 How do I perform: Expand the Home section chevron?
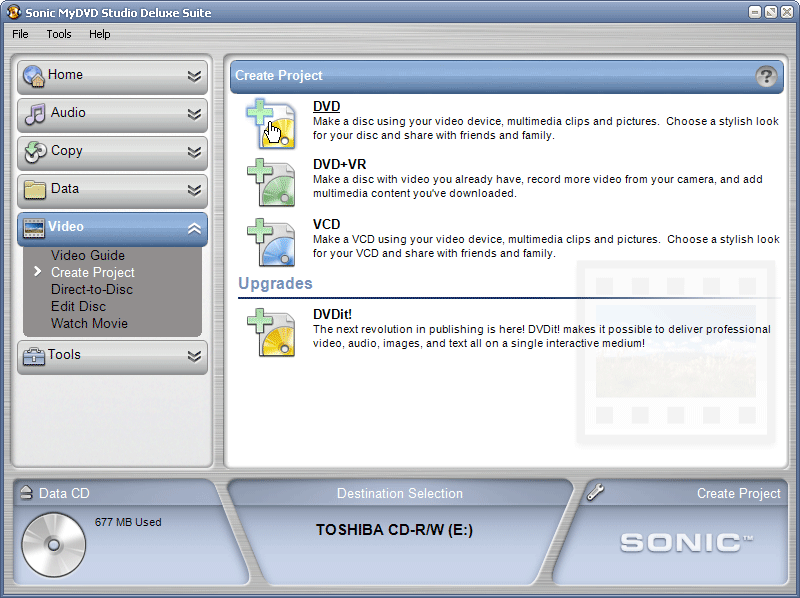click(x=194, y=76)
